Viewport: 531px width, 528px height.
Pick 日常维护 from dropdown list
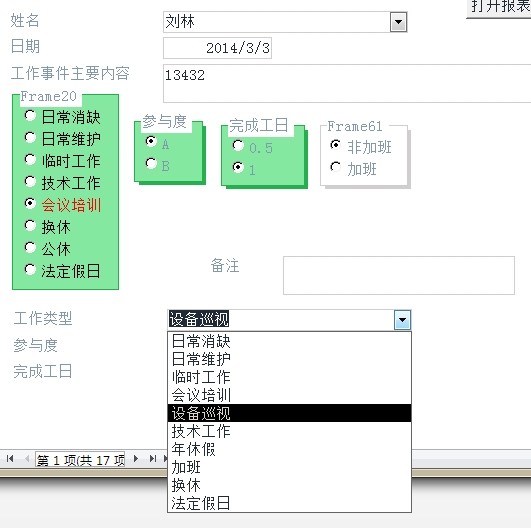click(x=290, y=359)
